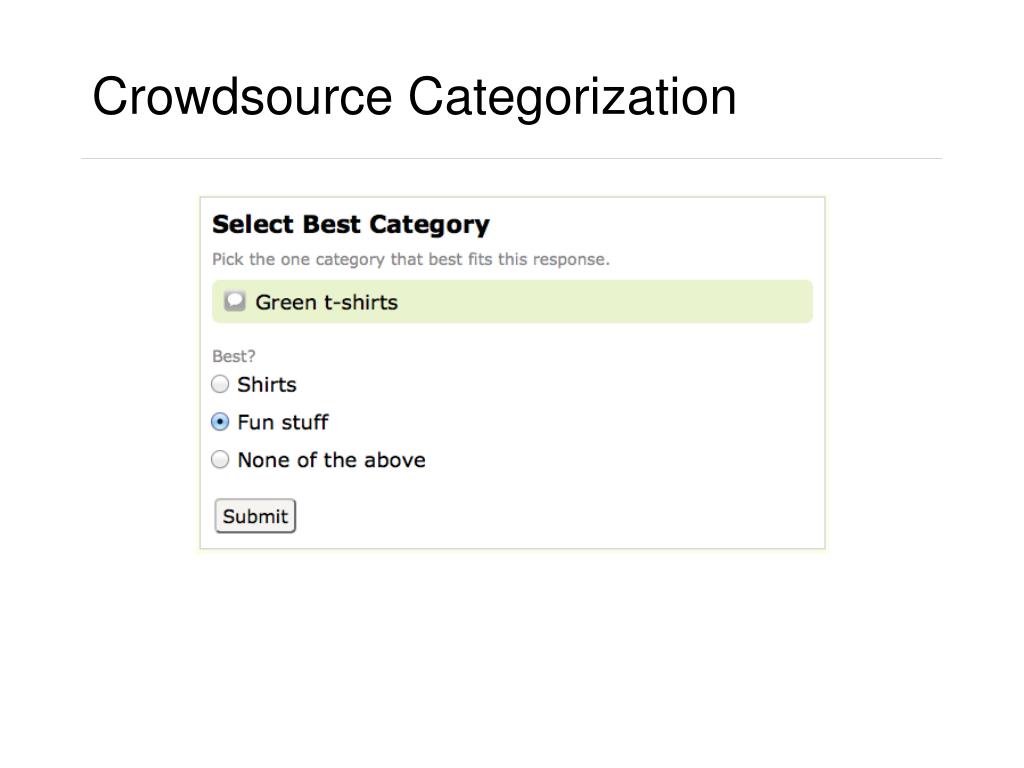1024x768 pixels.
Task: Click the Fun stuff option label text
Action: coord(283,423)
